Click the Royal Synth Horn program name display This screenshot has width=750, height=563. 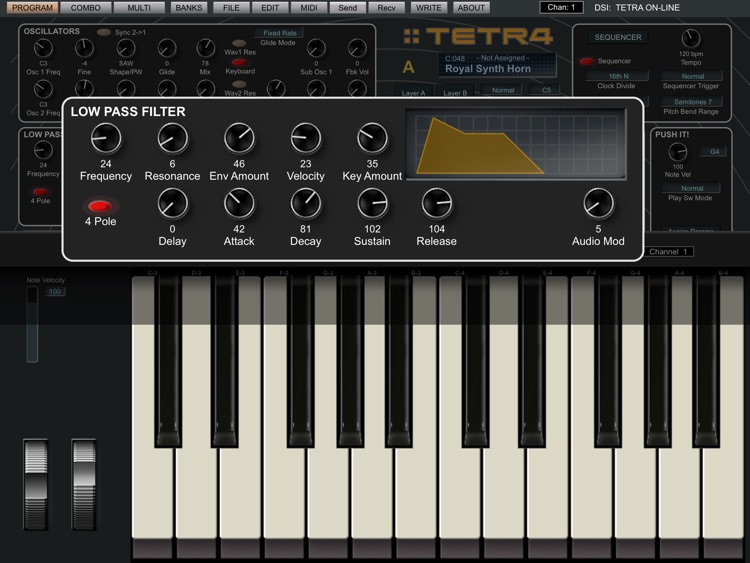(x=497, y=65)
